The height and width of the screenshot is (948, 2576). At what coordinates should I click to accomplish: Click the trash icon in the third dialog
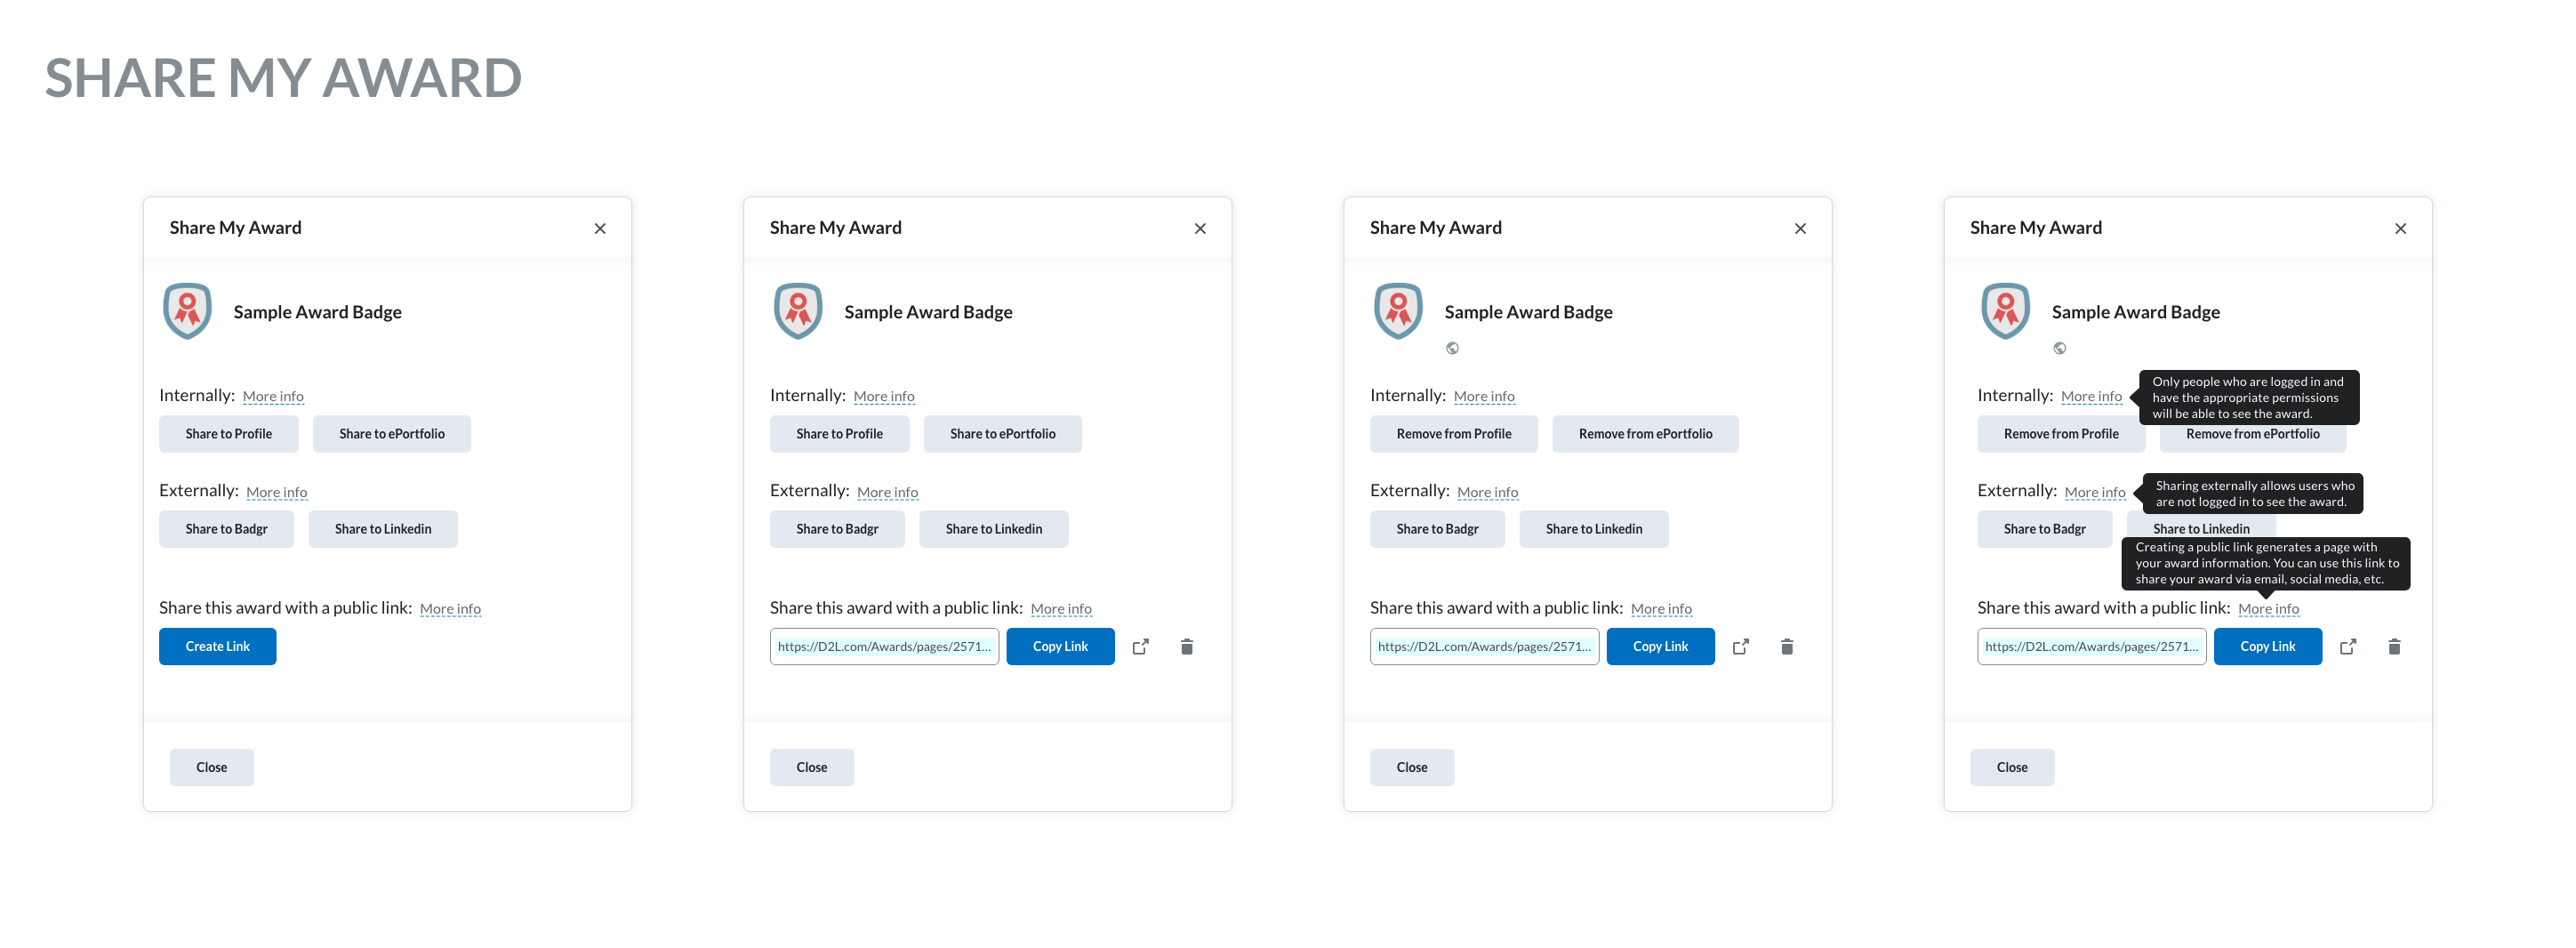(x=1786, y=647)
